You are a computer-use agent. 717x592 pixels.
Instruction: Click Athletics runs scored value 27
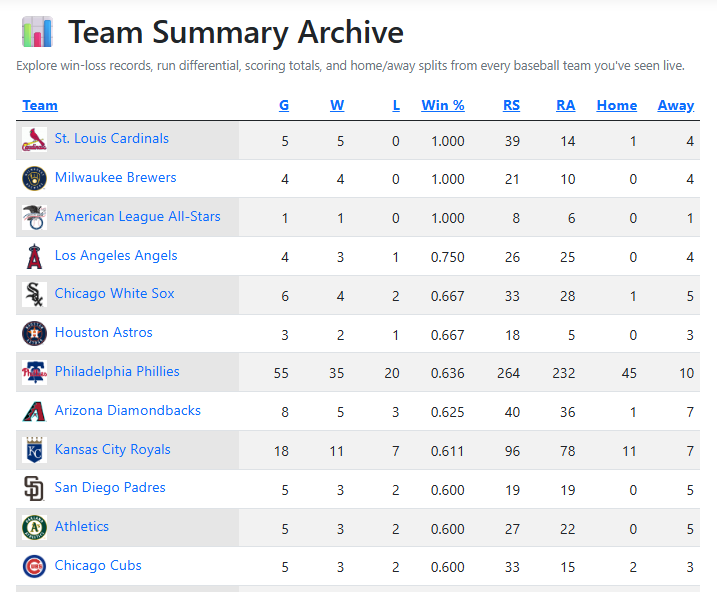coord(513,529)
